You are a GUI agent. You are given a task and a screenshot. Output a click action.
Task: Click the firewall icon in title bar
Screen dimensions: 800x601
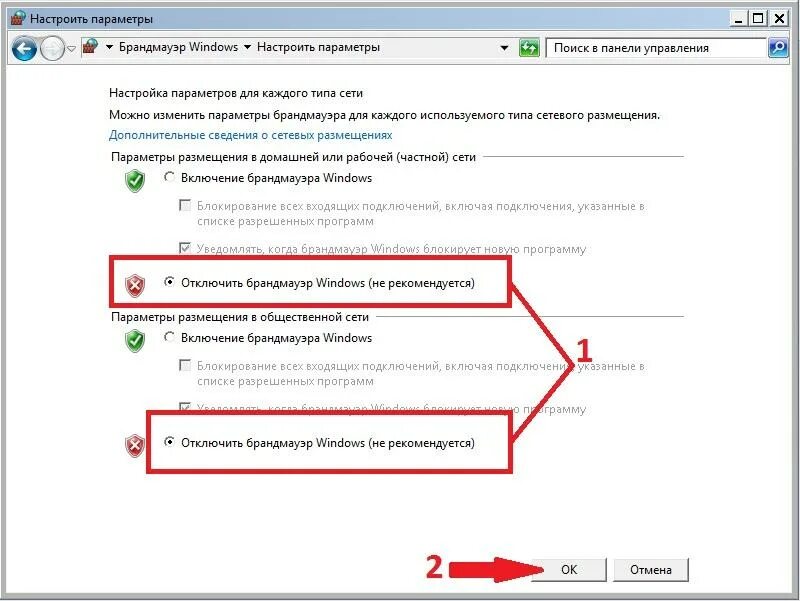[x=18, y=18]
